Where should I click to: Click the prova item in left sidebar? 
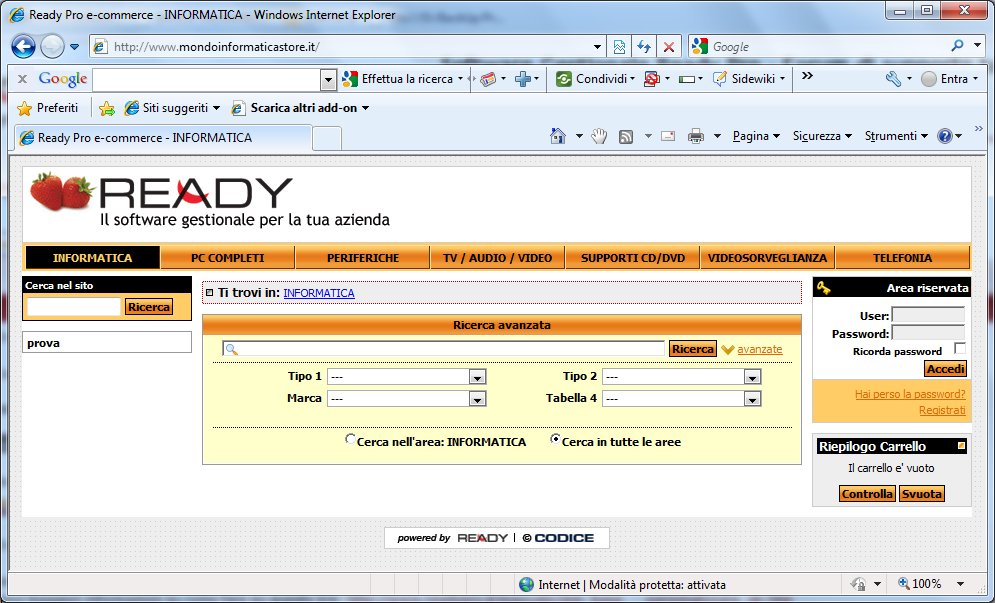(x=107, y=343)
